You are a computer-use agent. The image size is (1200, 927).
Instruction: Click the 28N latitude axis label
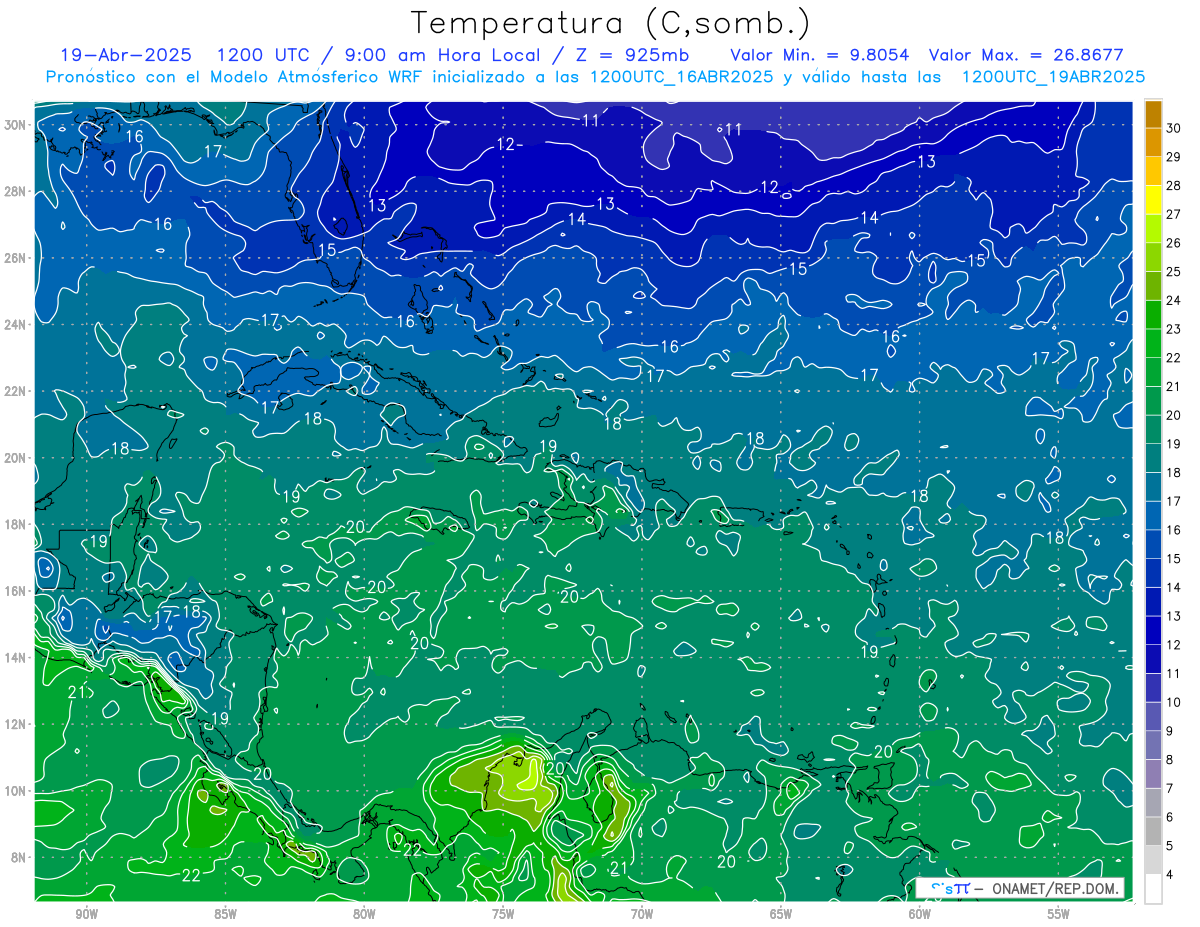tap(16, 191)
